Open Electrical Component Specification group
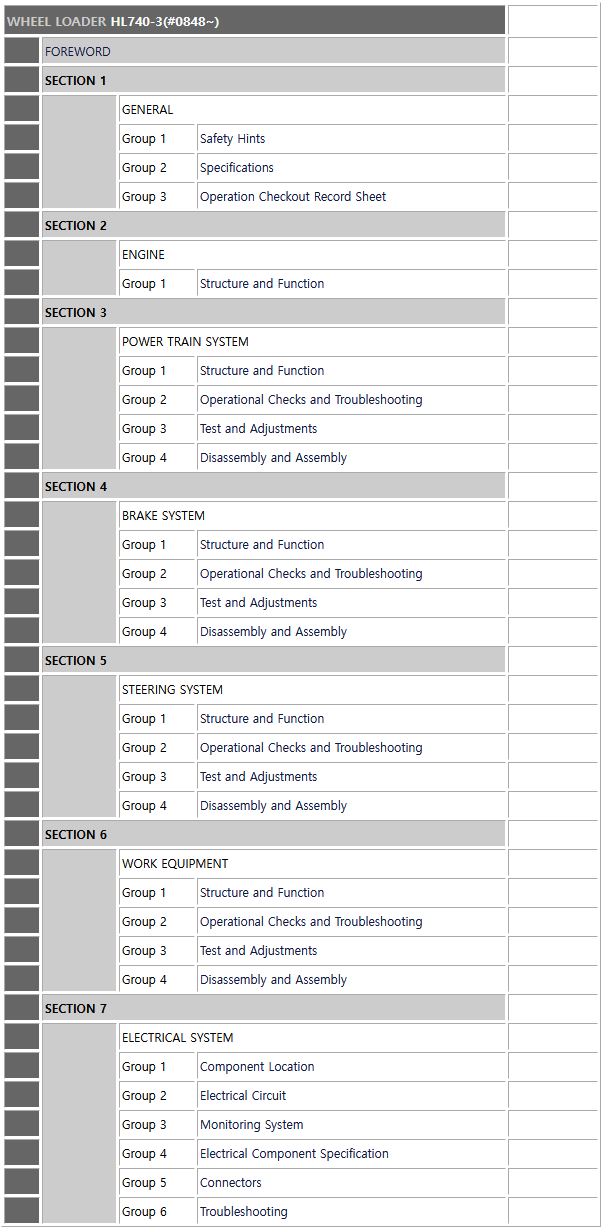Screen dimensions: 610x1232 coord(294,1154)
